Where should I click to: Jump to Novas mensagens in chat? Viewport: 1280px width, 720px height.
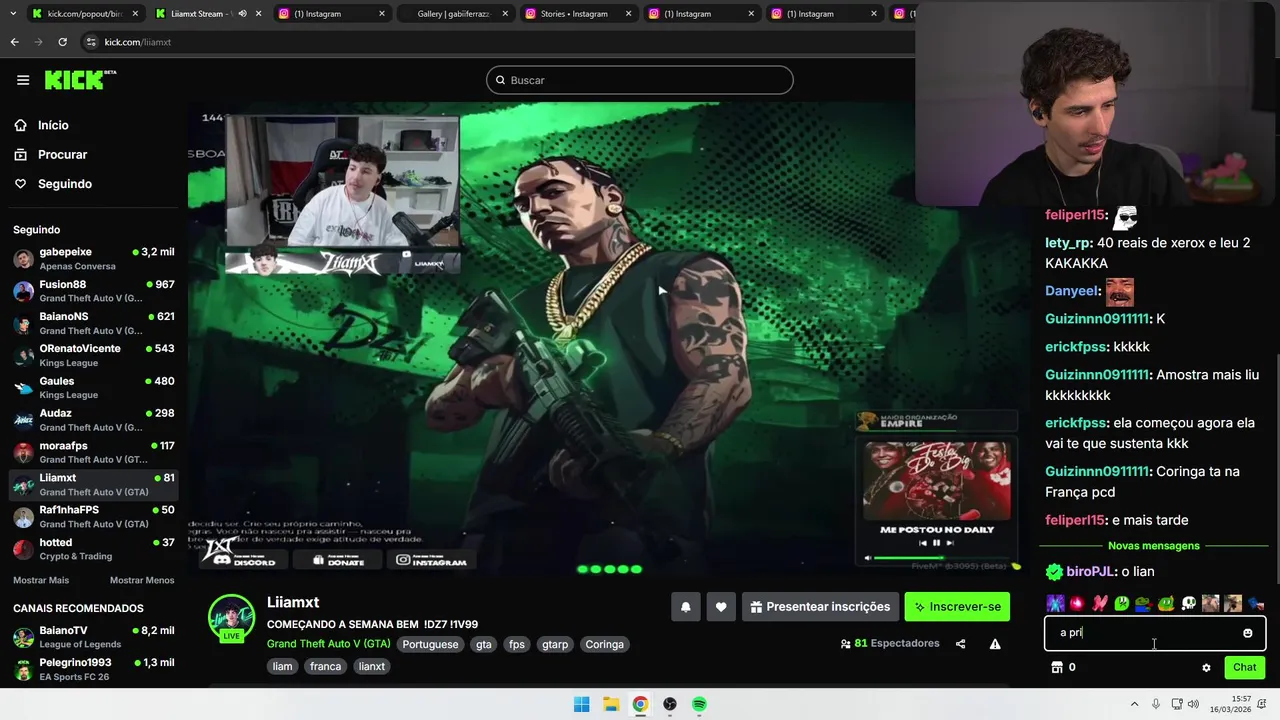[1153, 546]
